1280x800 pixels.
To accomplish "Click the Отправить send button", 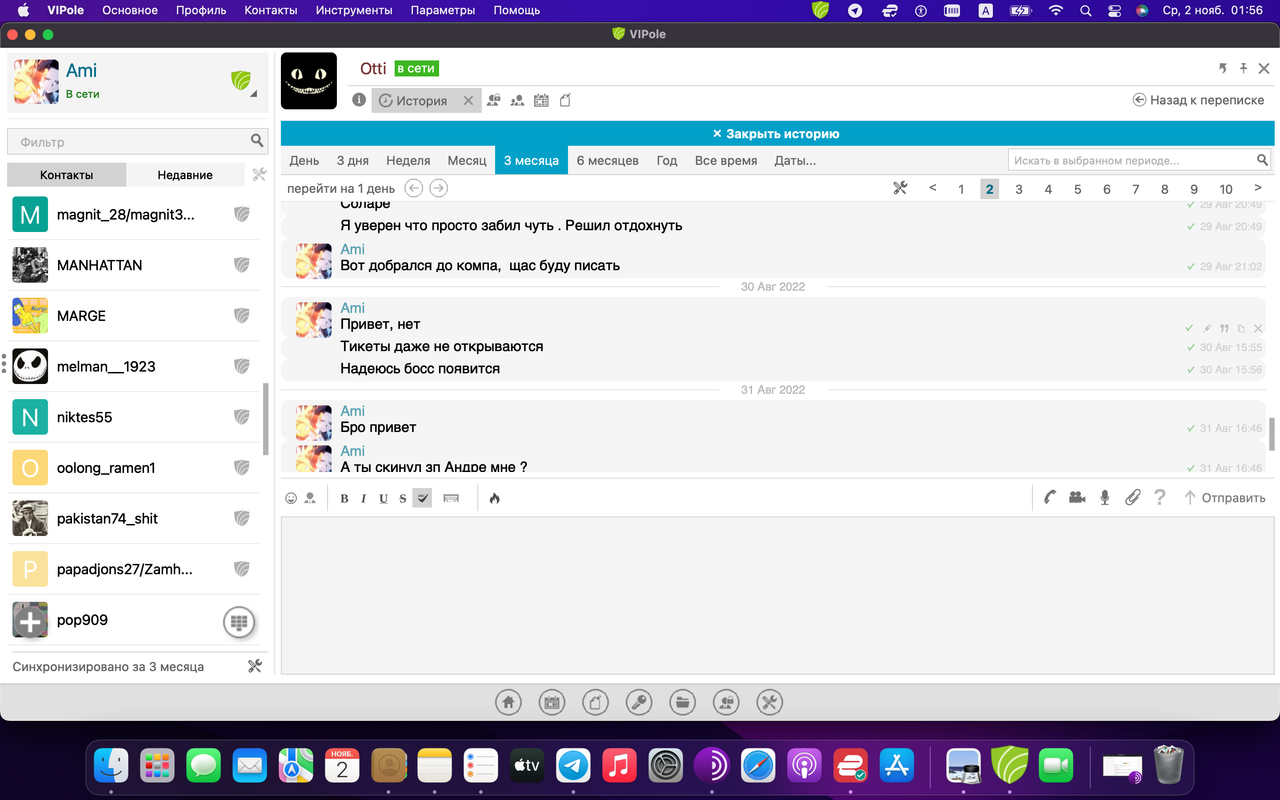I will (x=1225, y=498).
